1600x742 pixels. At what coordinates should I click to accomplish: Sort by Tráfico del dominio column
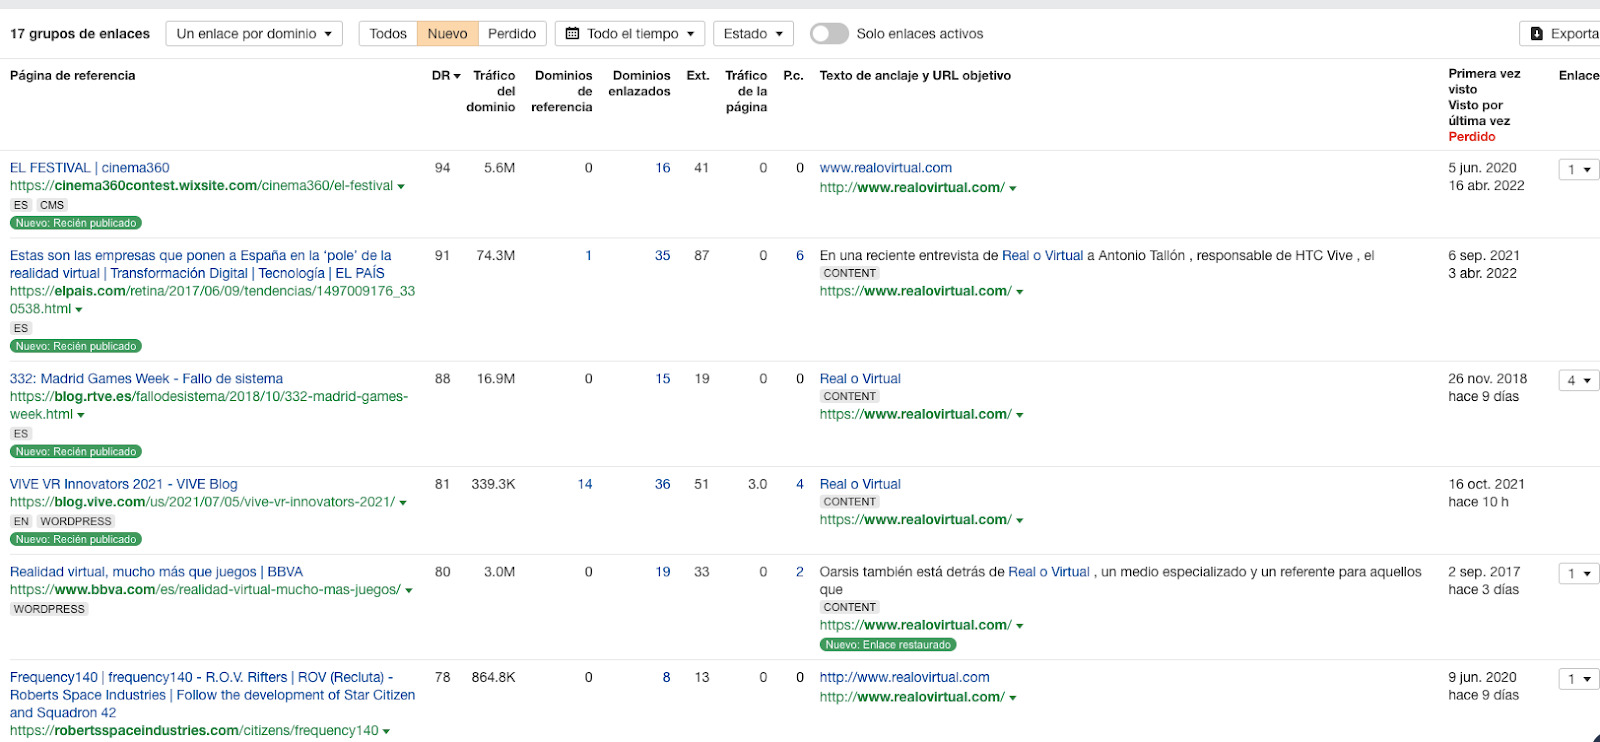491,91
